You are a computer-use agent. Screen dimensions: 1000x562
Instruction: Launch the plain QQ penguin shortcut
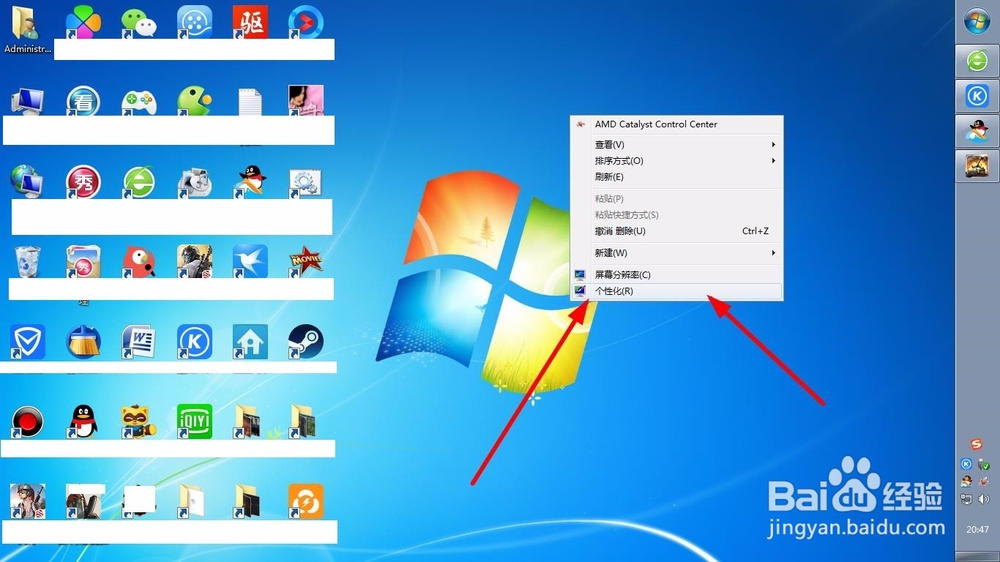(x=83, y=421)
